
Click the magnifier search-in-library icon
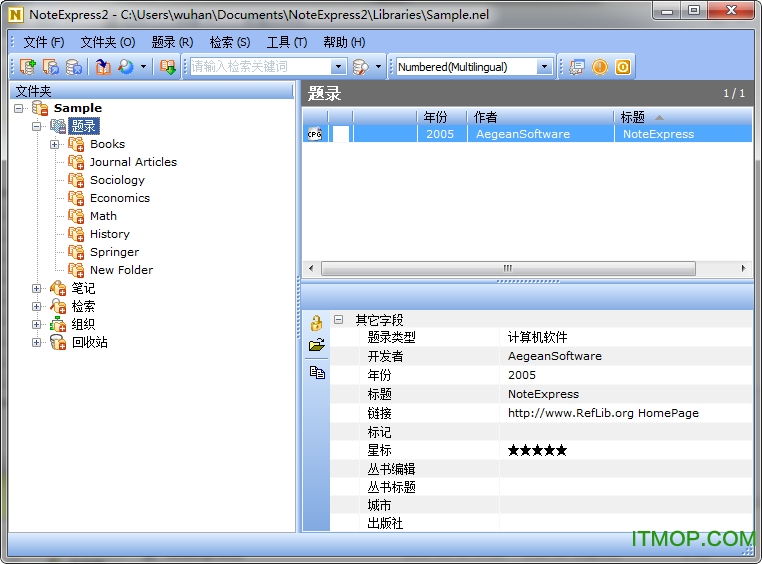point(361,67)
